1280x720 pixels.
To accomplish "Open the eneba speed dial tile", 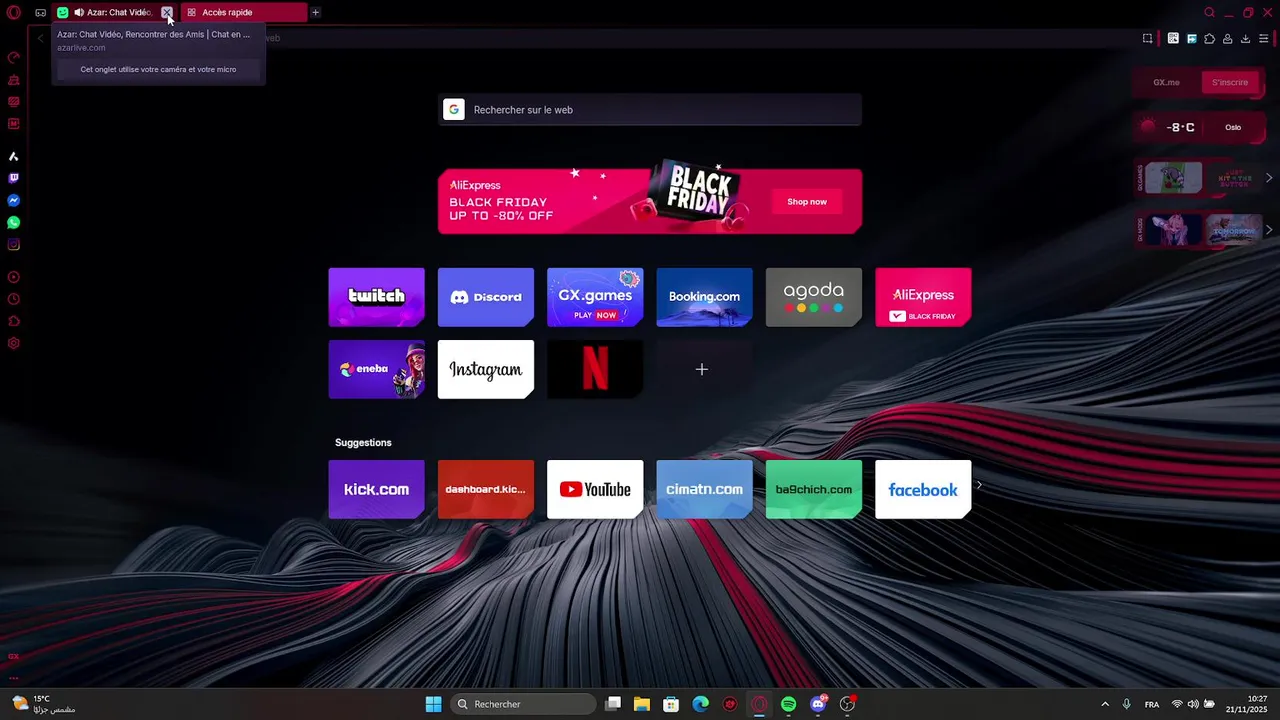I will [376, 369].
